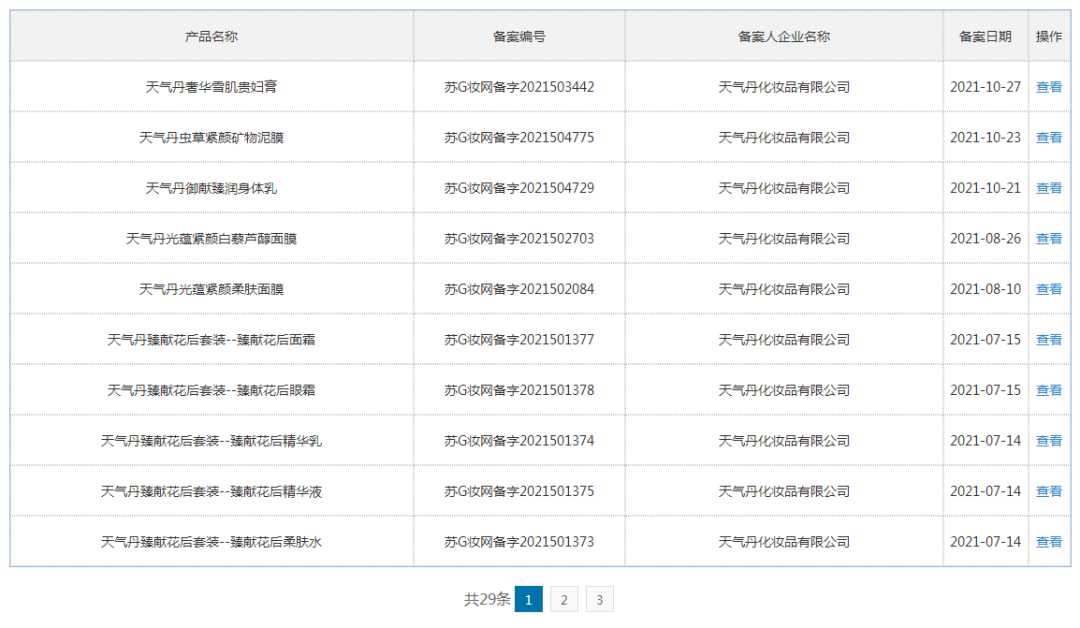
Task: Click the date 2021-10-27
Action: [985, 87]
